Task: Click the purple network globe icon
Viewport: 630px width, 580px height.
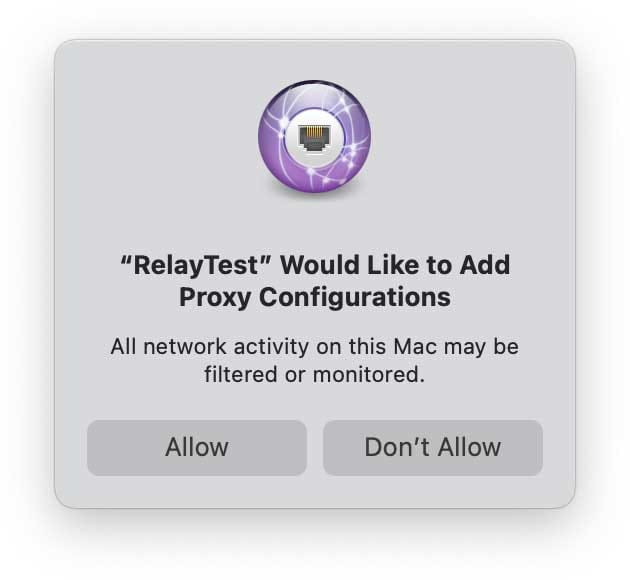Action: pos(314,137)
